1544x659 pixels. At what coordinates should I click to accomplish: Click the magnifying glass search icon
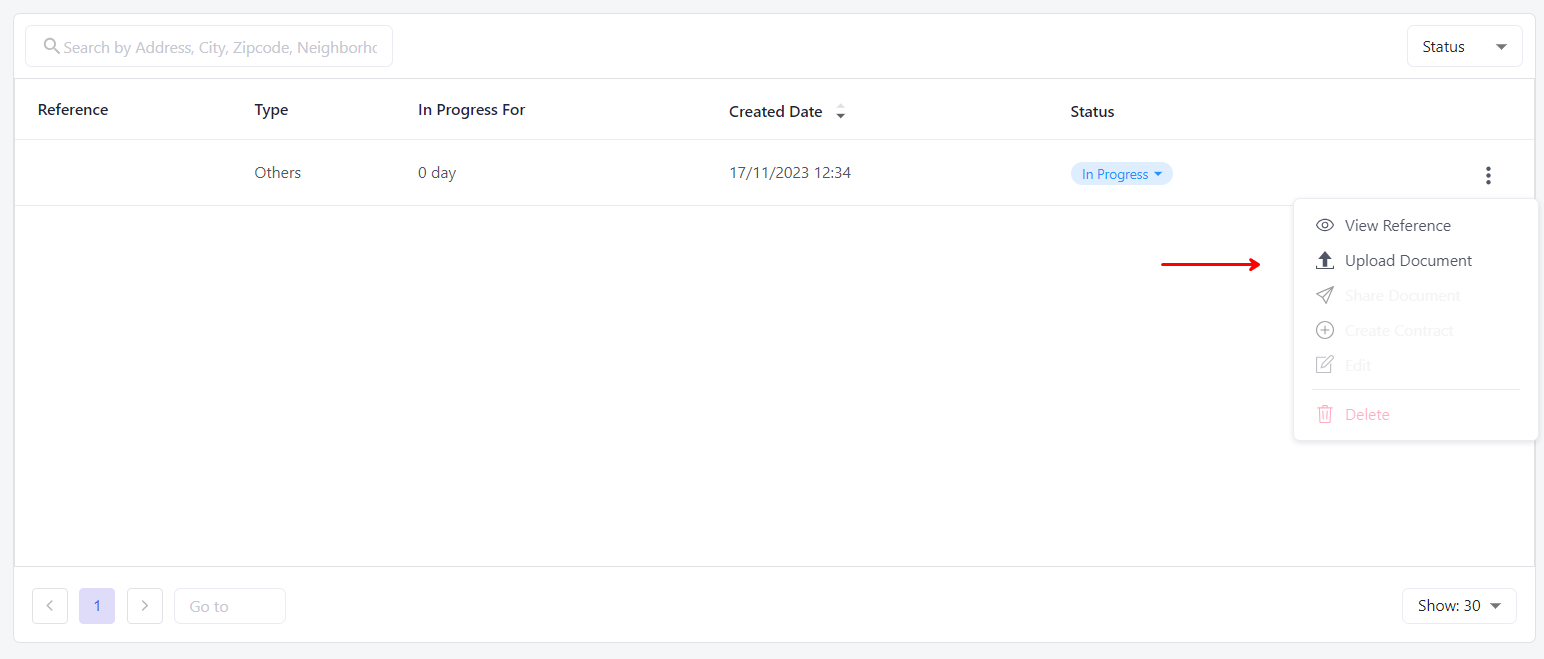pos(51,46)
